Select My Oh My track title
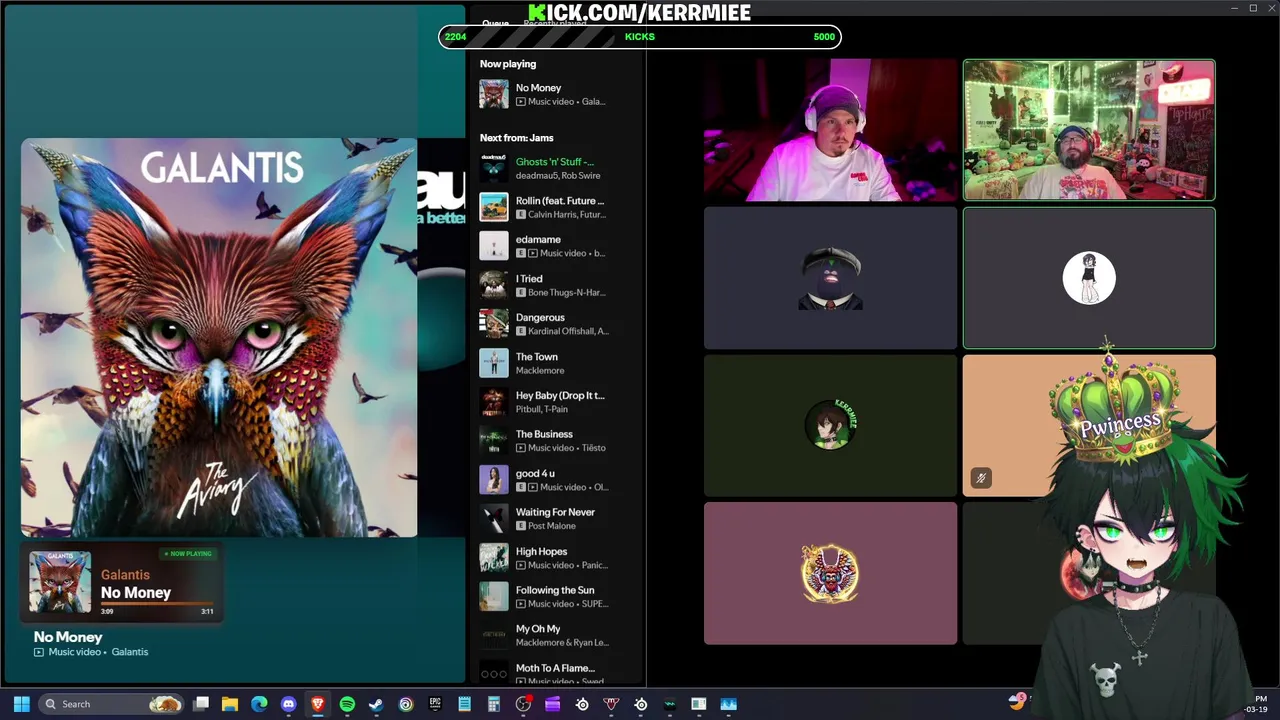The image size is (1280, 720). [x=538, y=630]
